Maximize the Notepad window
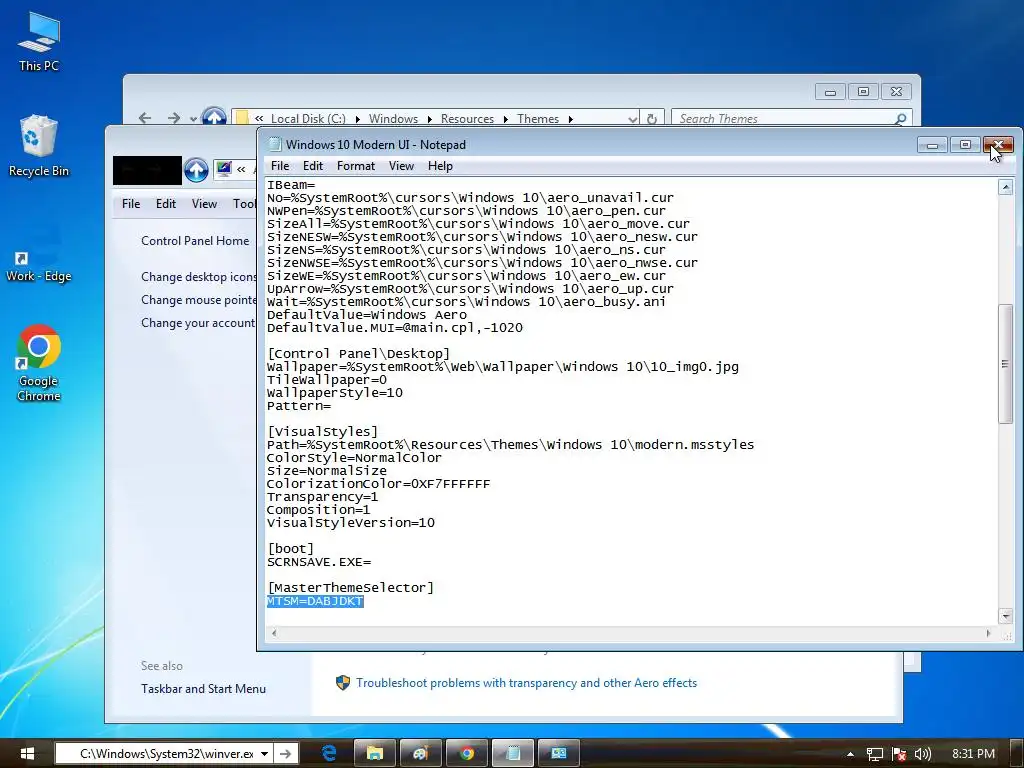 [965, 144]
